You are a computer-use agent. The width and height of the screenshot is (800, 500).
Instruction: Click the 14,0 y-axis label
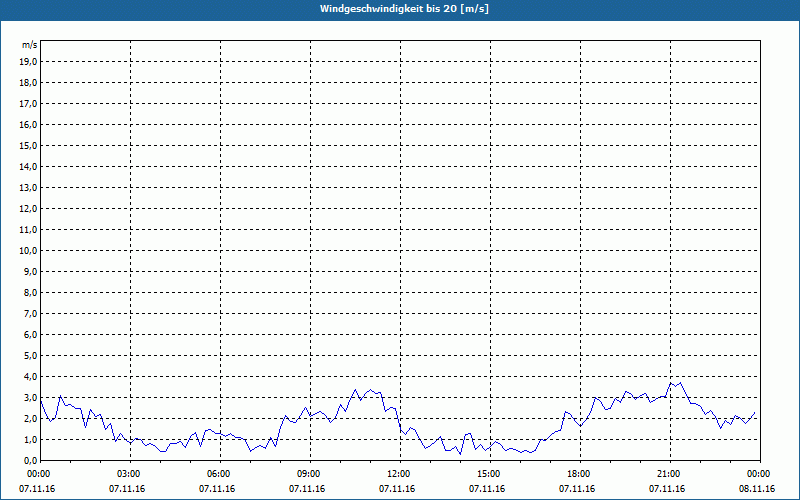[x=28, y=166]
